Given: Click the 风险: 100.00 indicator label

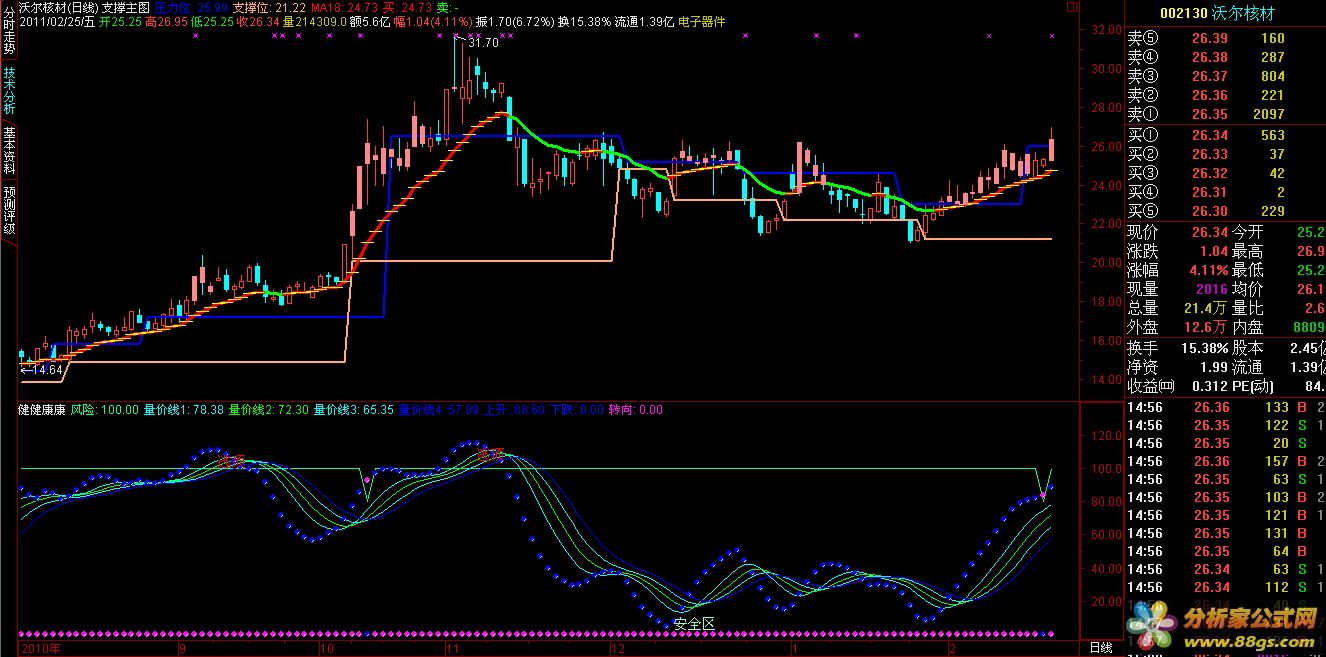Looking at the screenshot, I should point(104,409).
